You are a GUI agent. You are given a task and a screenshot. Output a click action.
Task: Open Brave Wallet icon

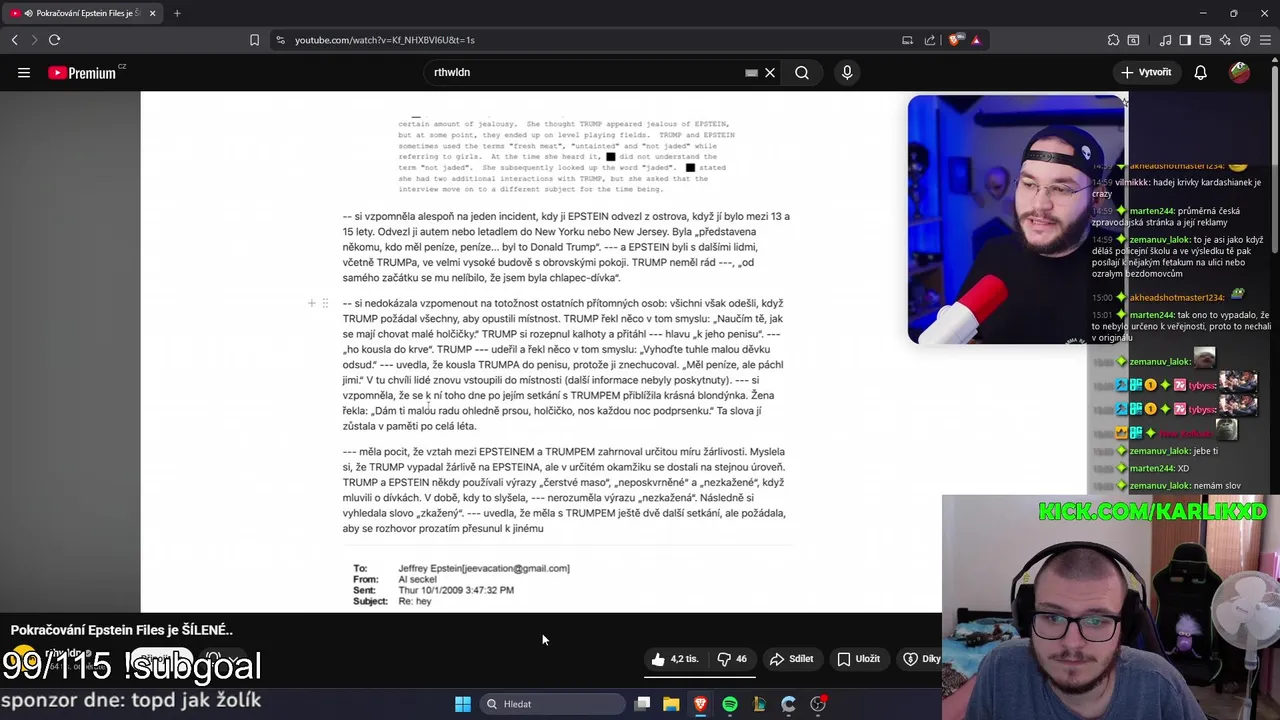[x=1205, y=40]
